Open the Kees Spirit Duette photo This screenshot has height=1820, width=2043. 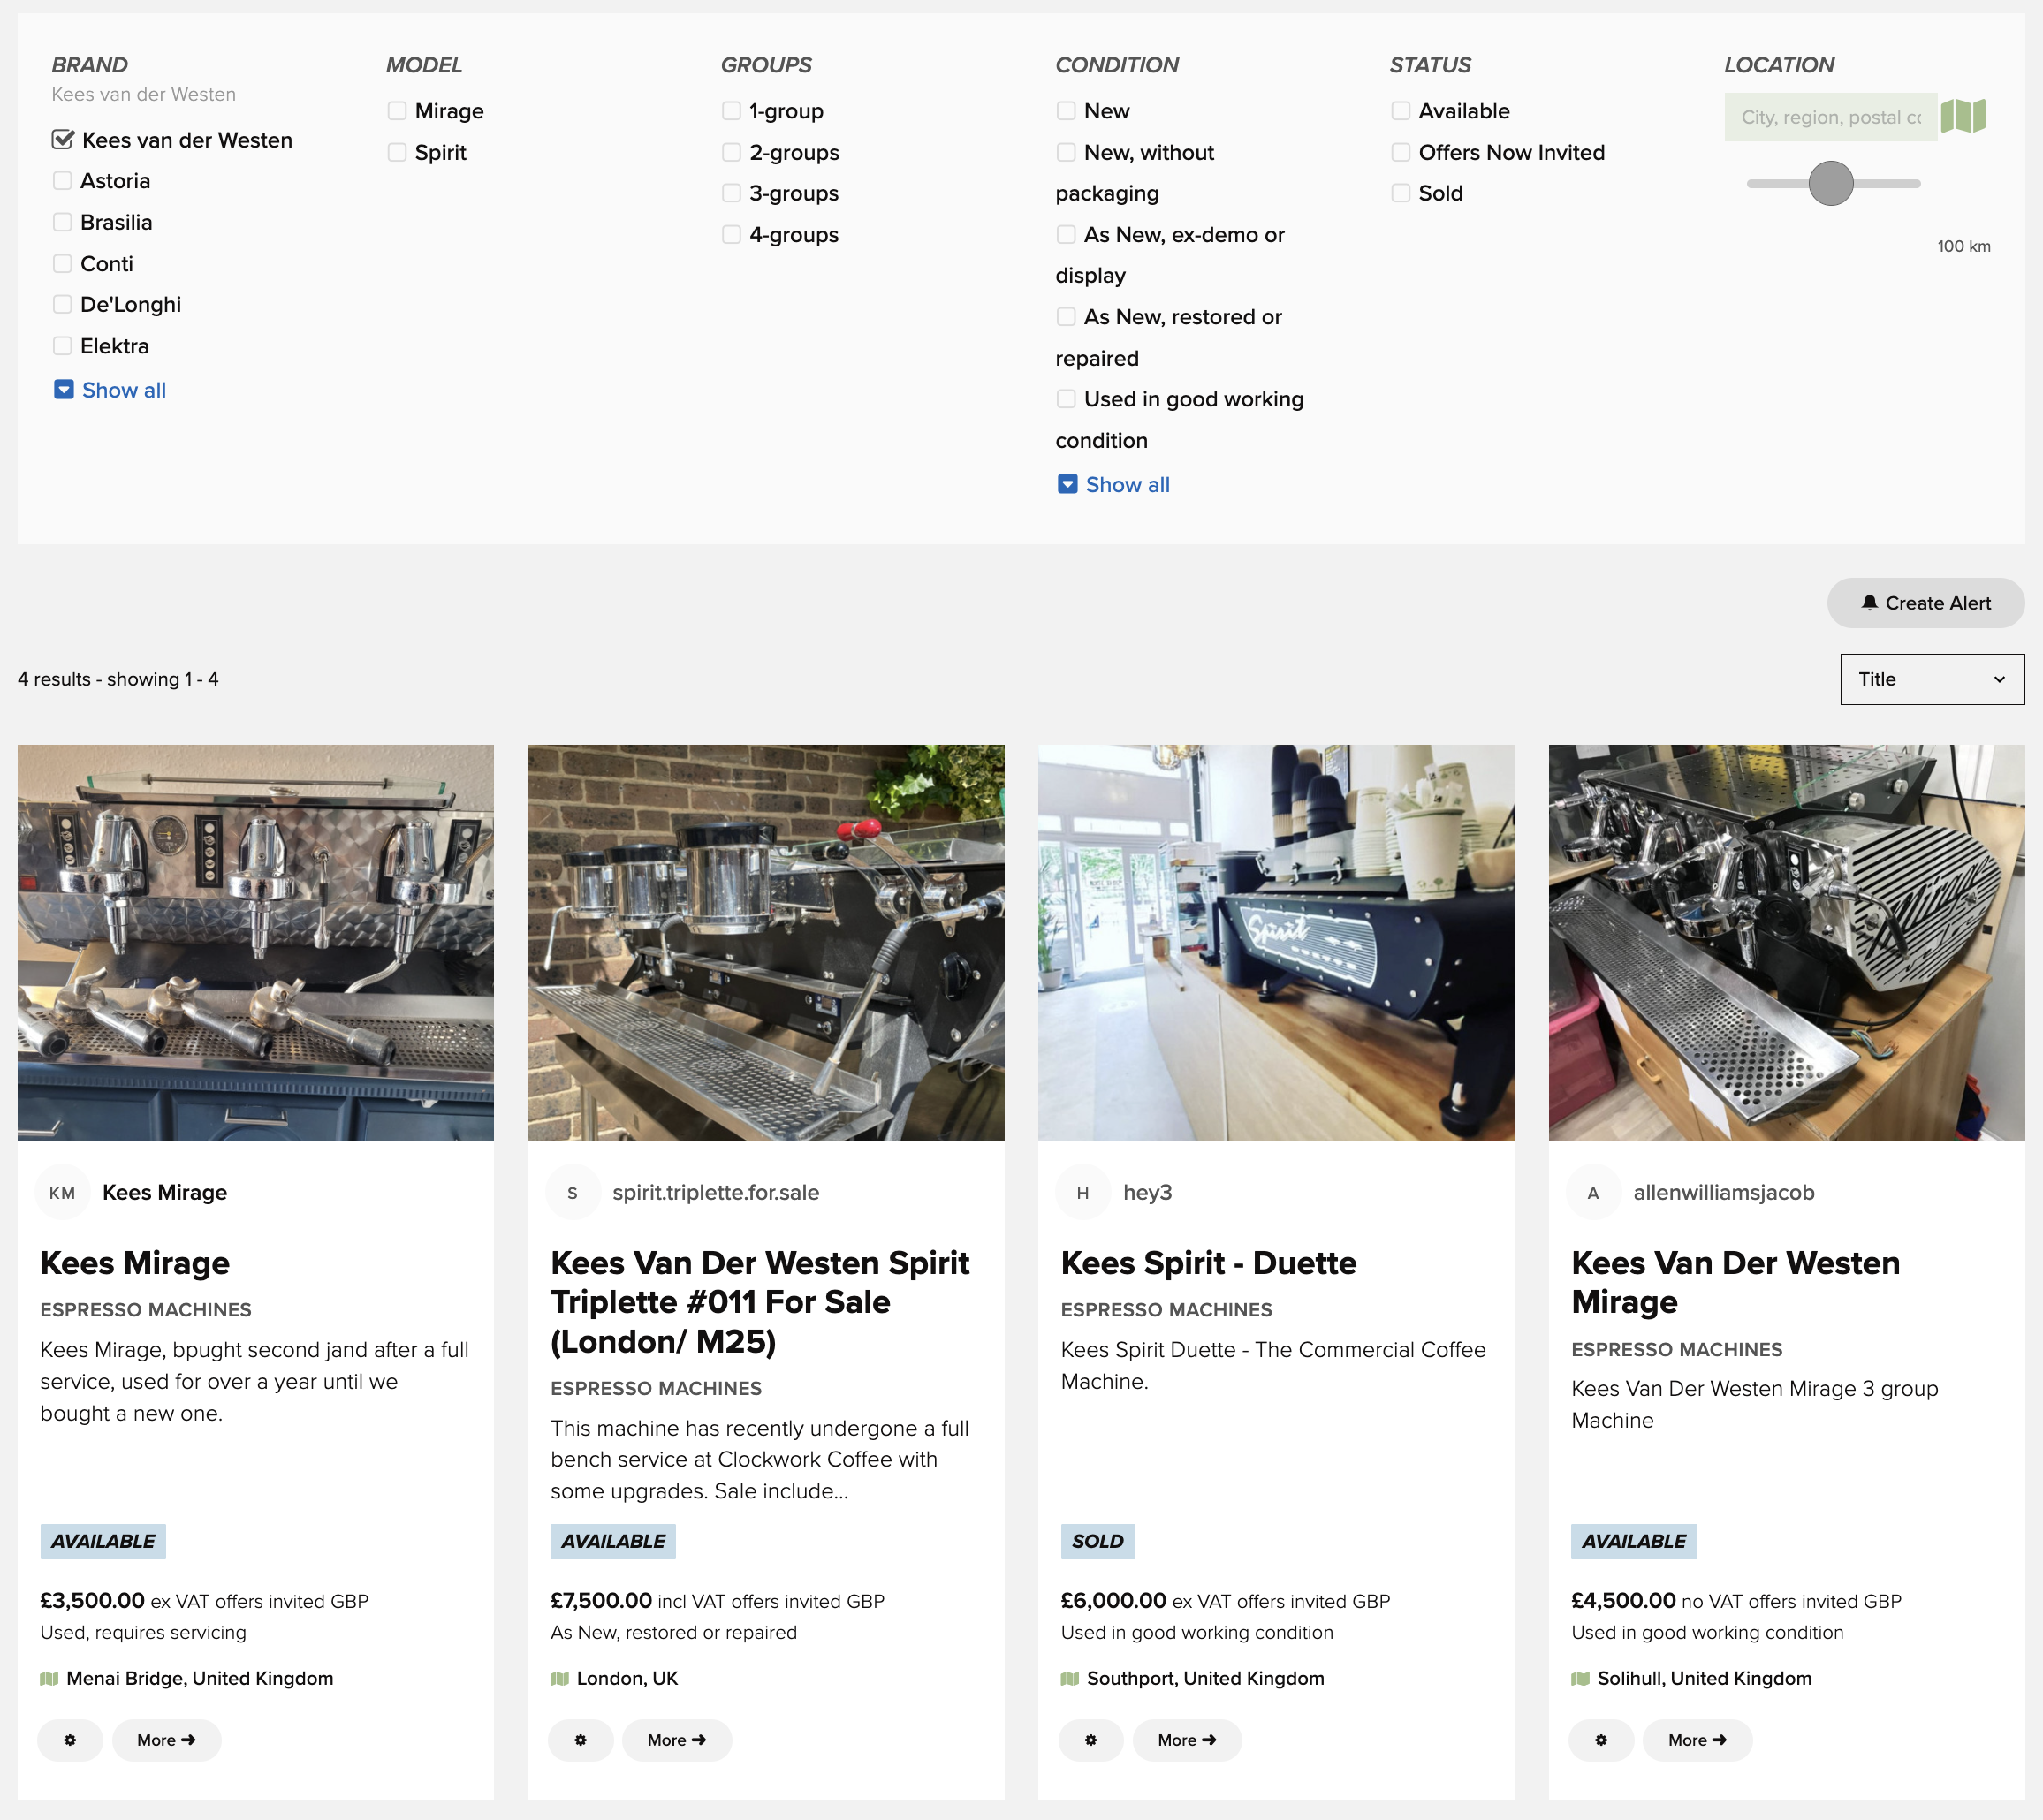pos(1276,943)
